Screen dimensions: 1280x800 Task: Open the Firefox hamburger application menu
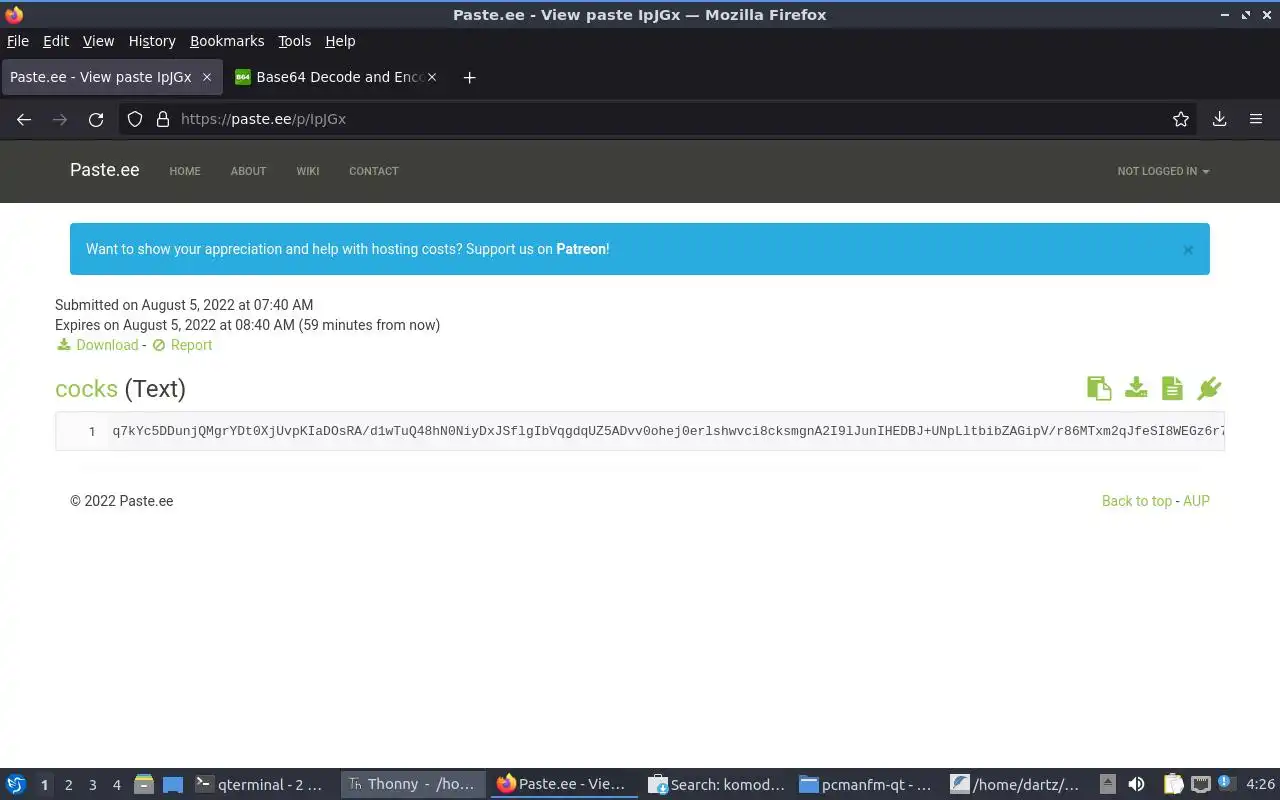pos(1256,119)
